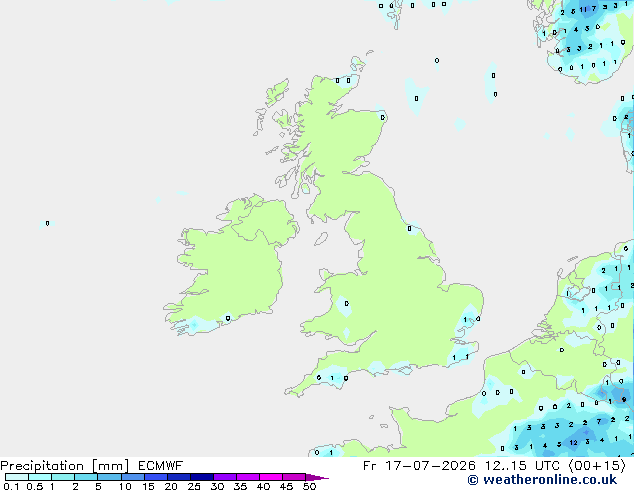Click the 'Fr 17-07-2026' date text
This screenshot has height=490, width=634.
[x=419, y=466]
